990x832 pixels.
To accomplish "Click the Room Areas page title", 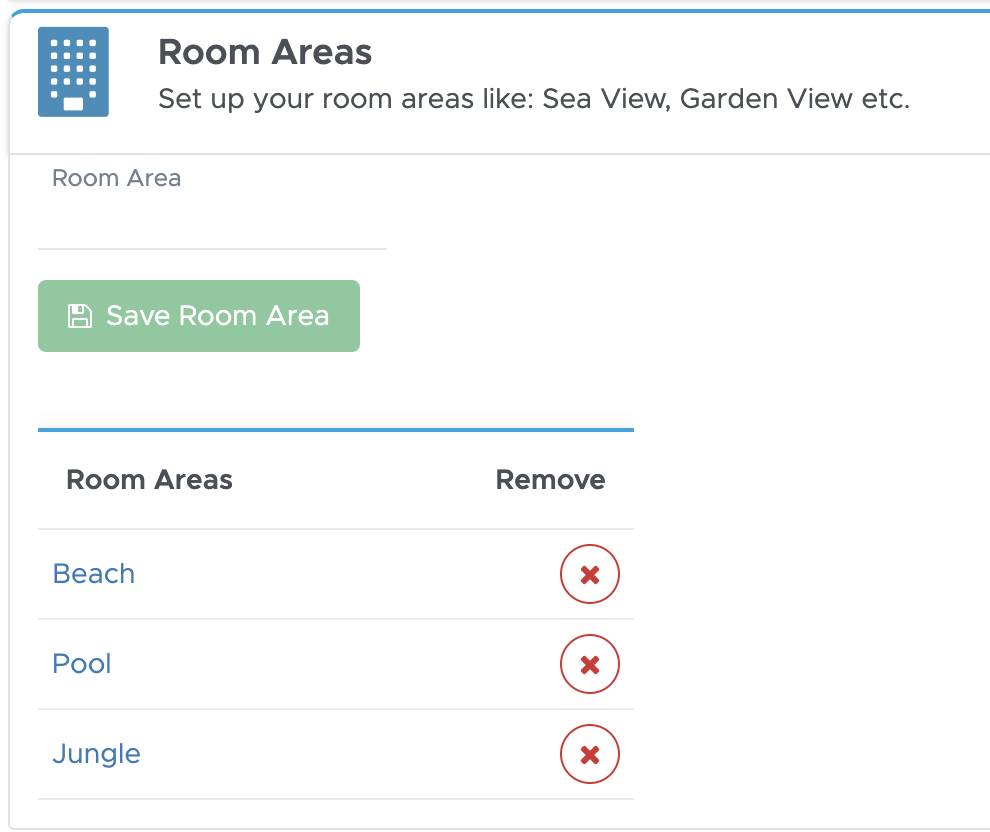I will pyautogui.click(x=265, y=52).
